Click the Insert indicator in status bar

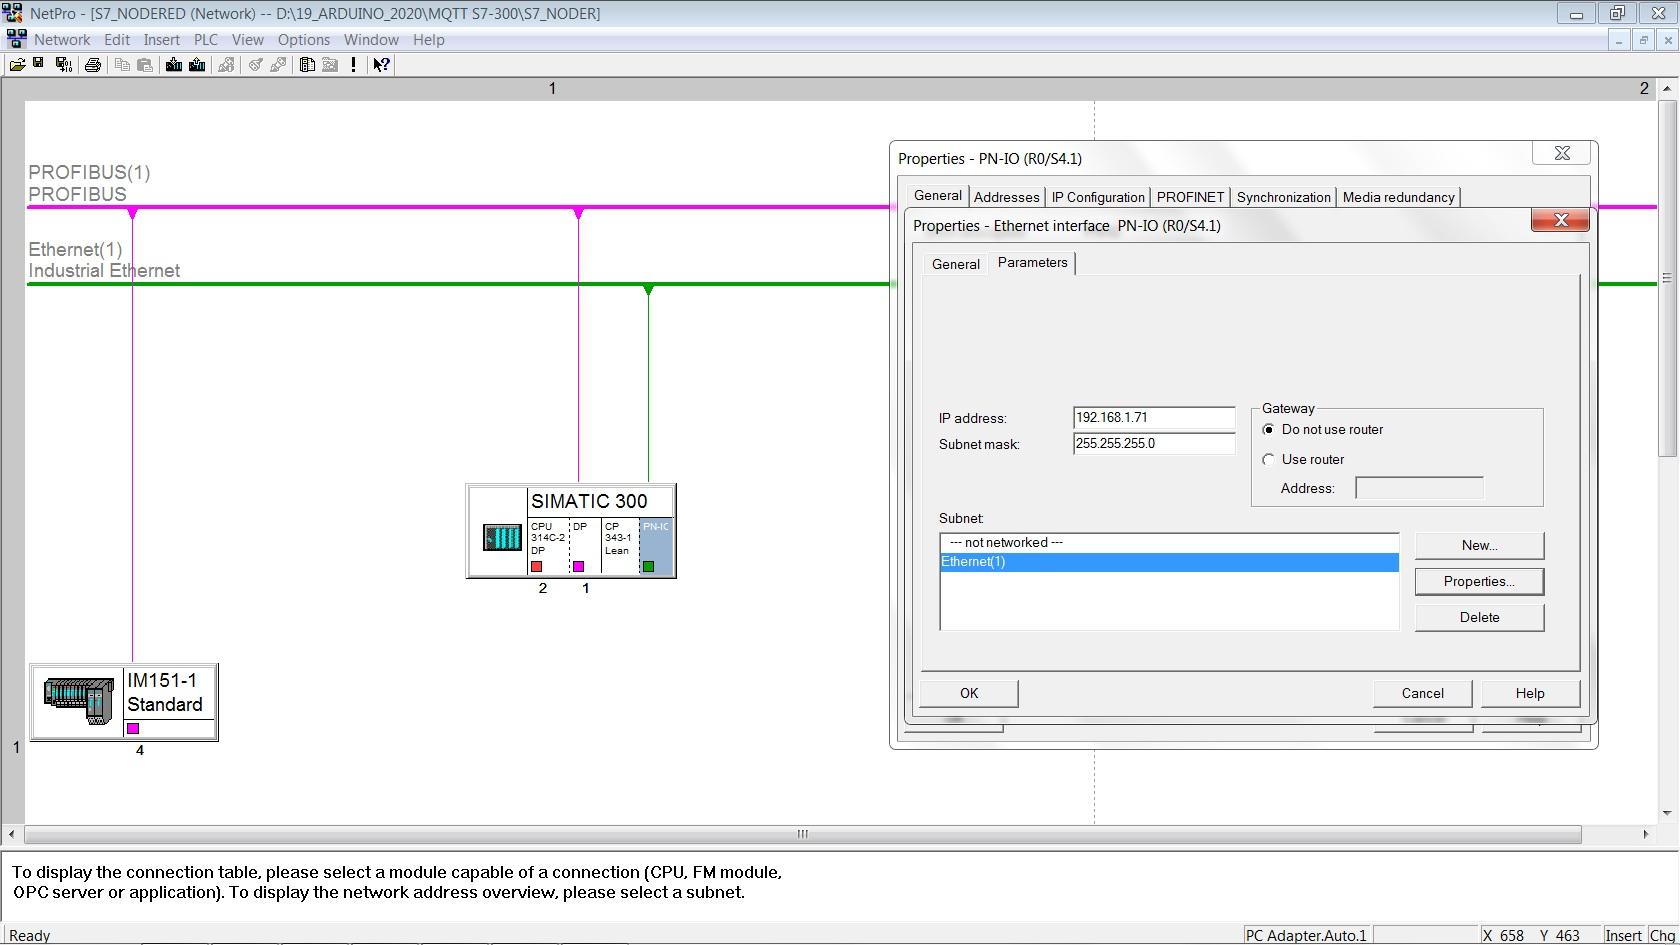pos(1623,936)
